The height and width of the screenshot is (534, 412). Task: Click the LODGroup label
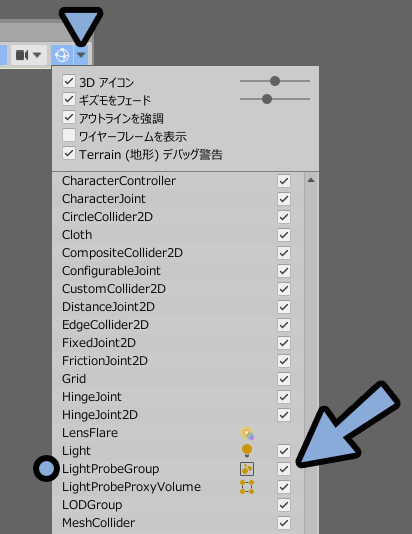point(92,505)
